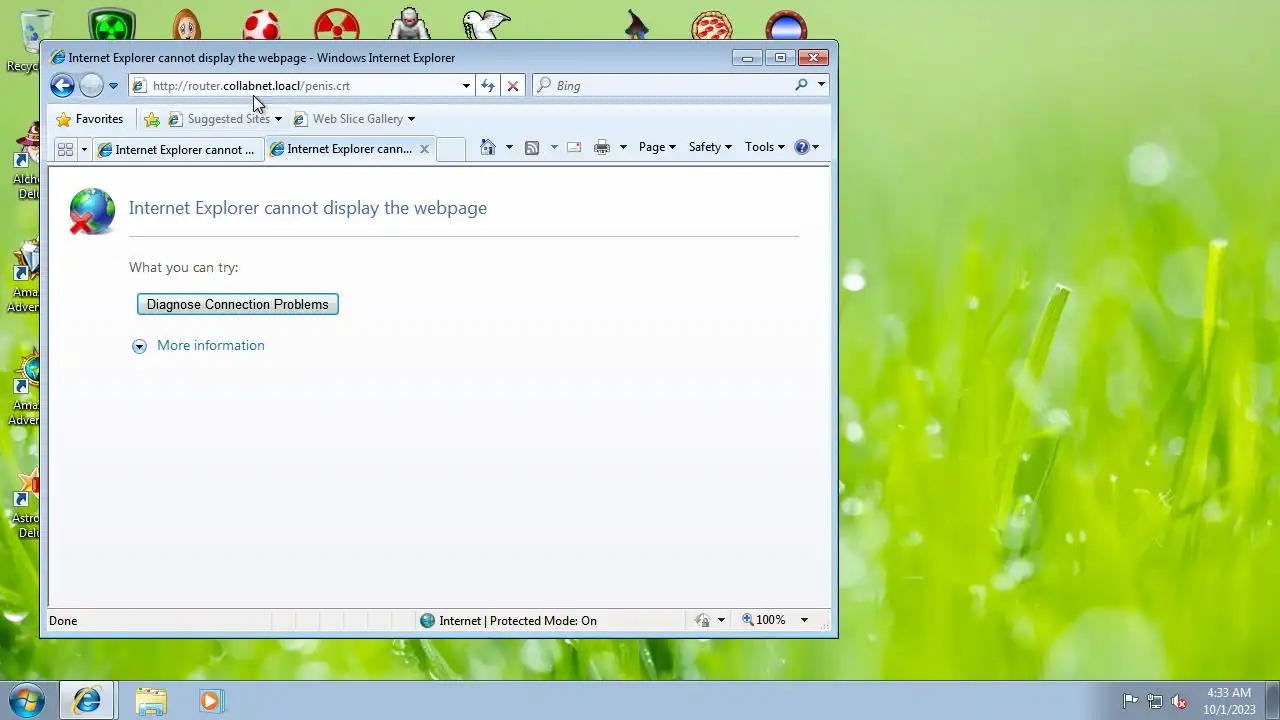The width and height of the screenshot is (1280, 720).
Task: Open the Windows Start menu
Action: (x=27, y=701)
